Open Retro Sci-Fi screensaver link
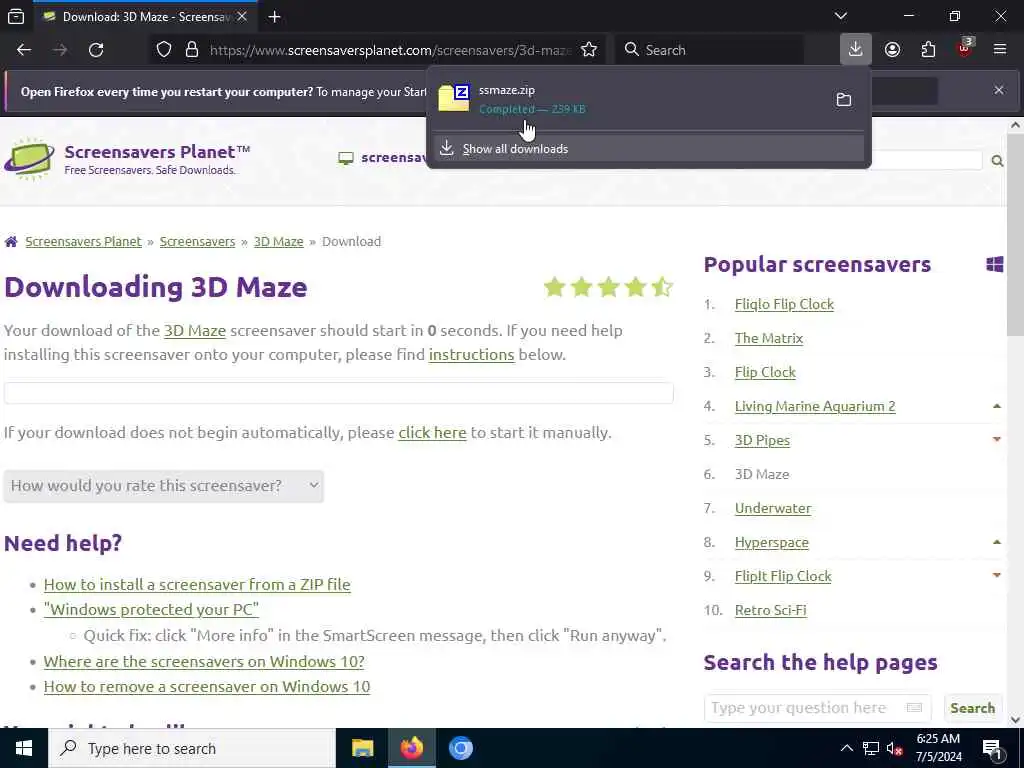 771,610
